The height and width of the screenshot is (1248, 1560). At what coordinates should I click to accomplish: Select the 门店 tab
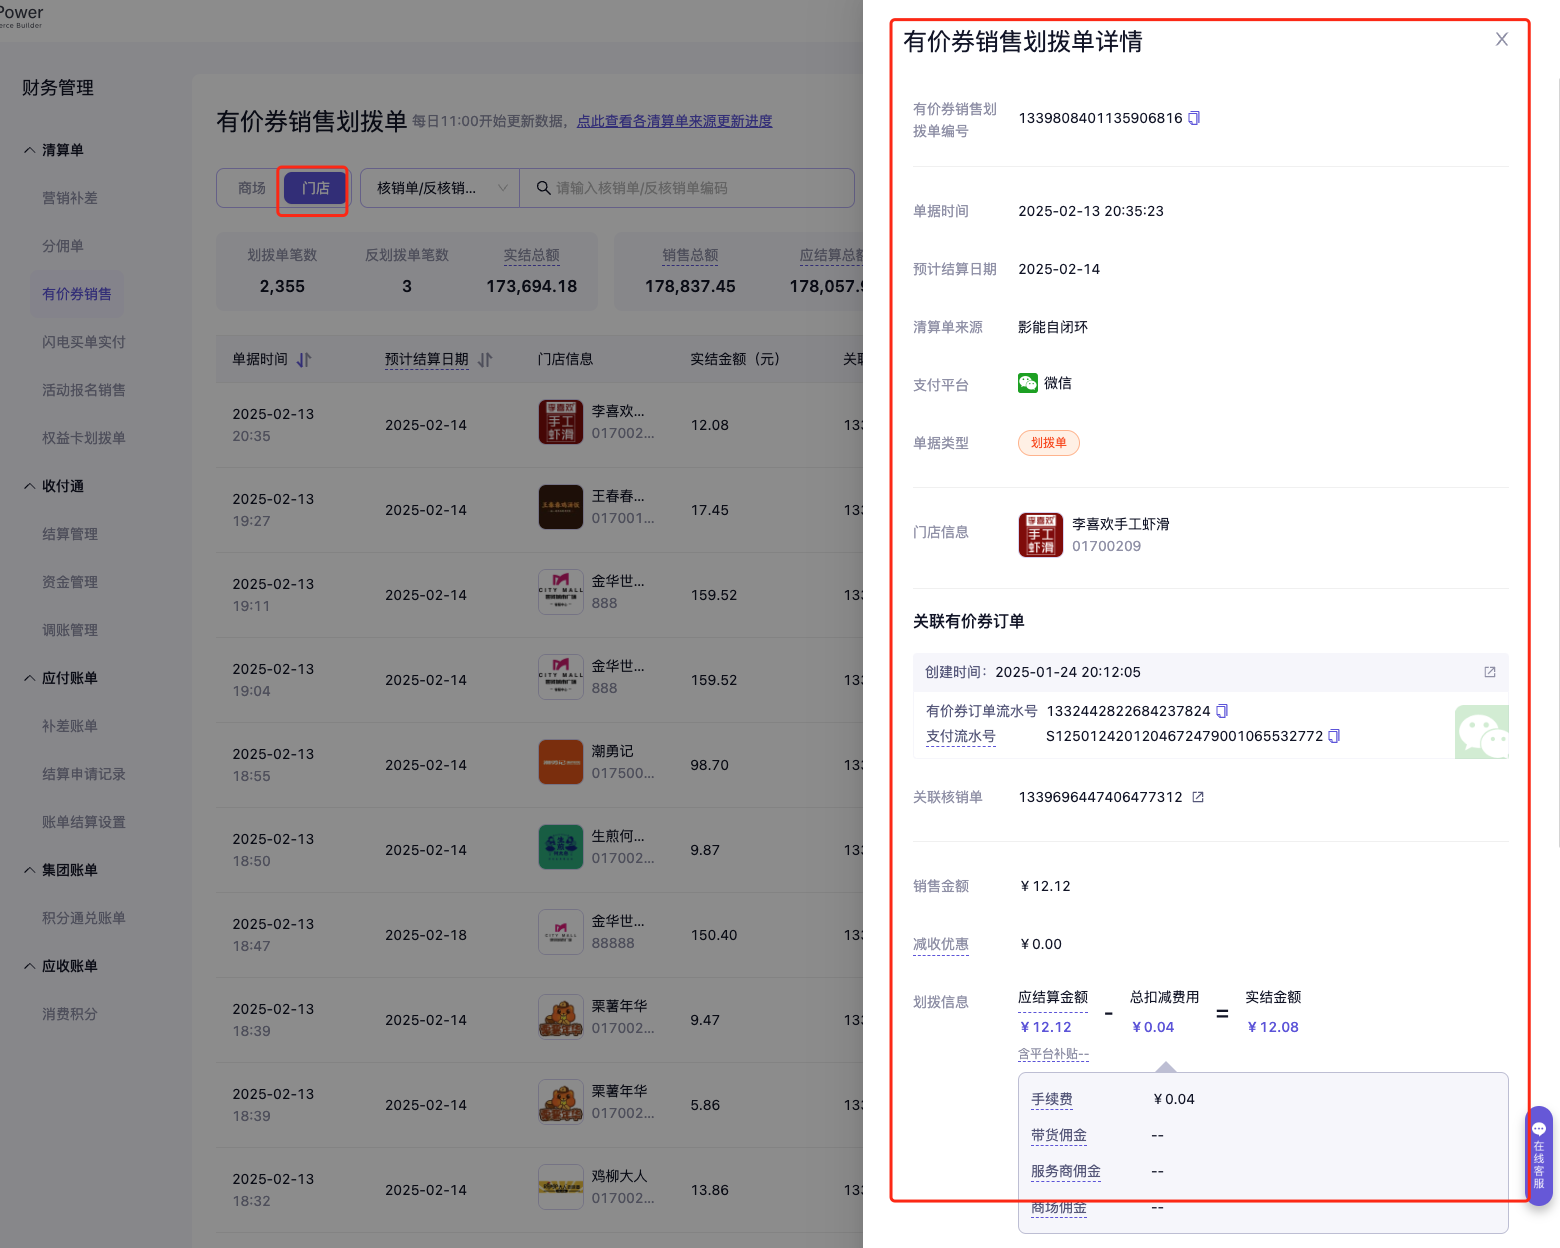[315, 188]
